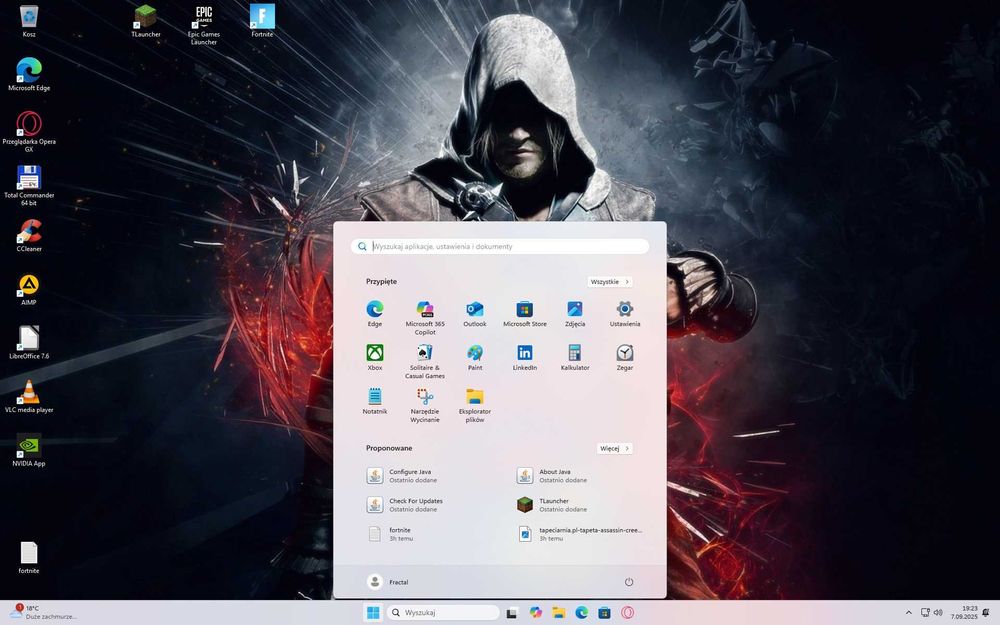Select the NVIDIA App desktop icon
Screen dimensions: 1000x625
29,450
